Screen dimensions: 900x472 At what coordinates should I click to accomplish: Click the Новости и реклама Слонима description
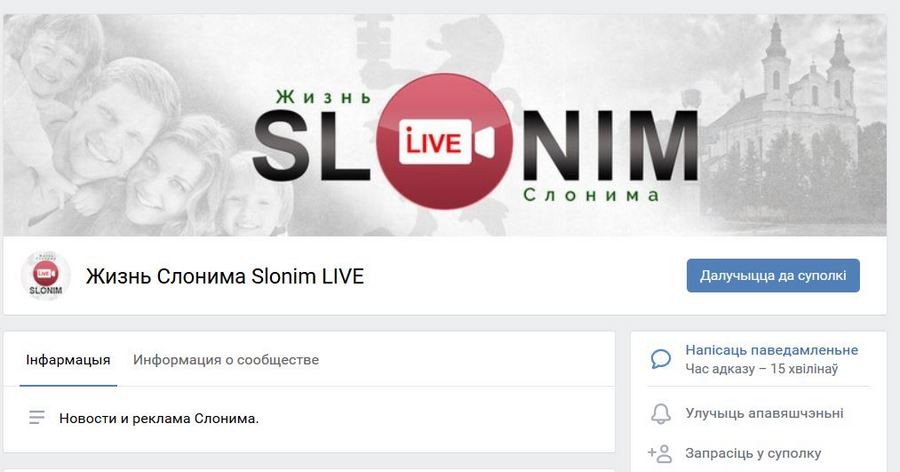coord(159,419)
